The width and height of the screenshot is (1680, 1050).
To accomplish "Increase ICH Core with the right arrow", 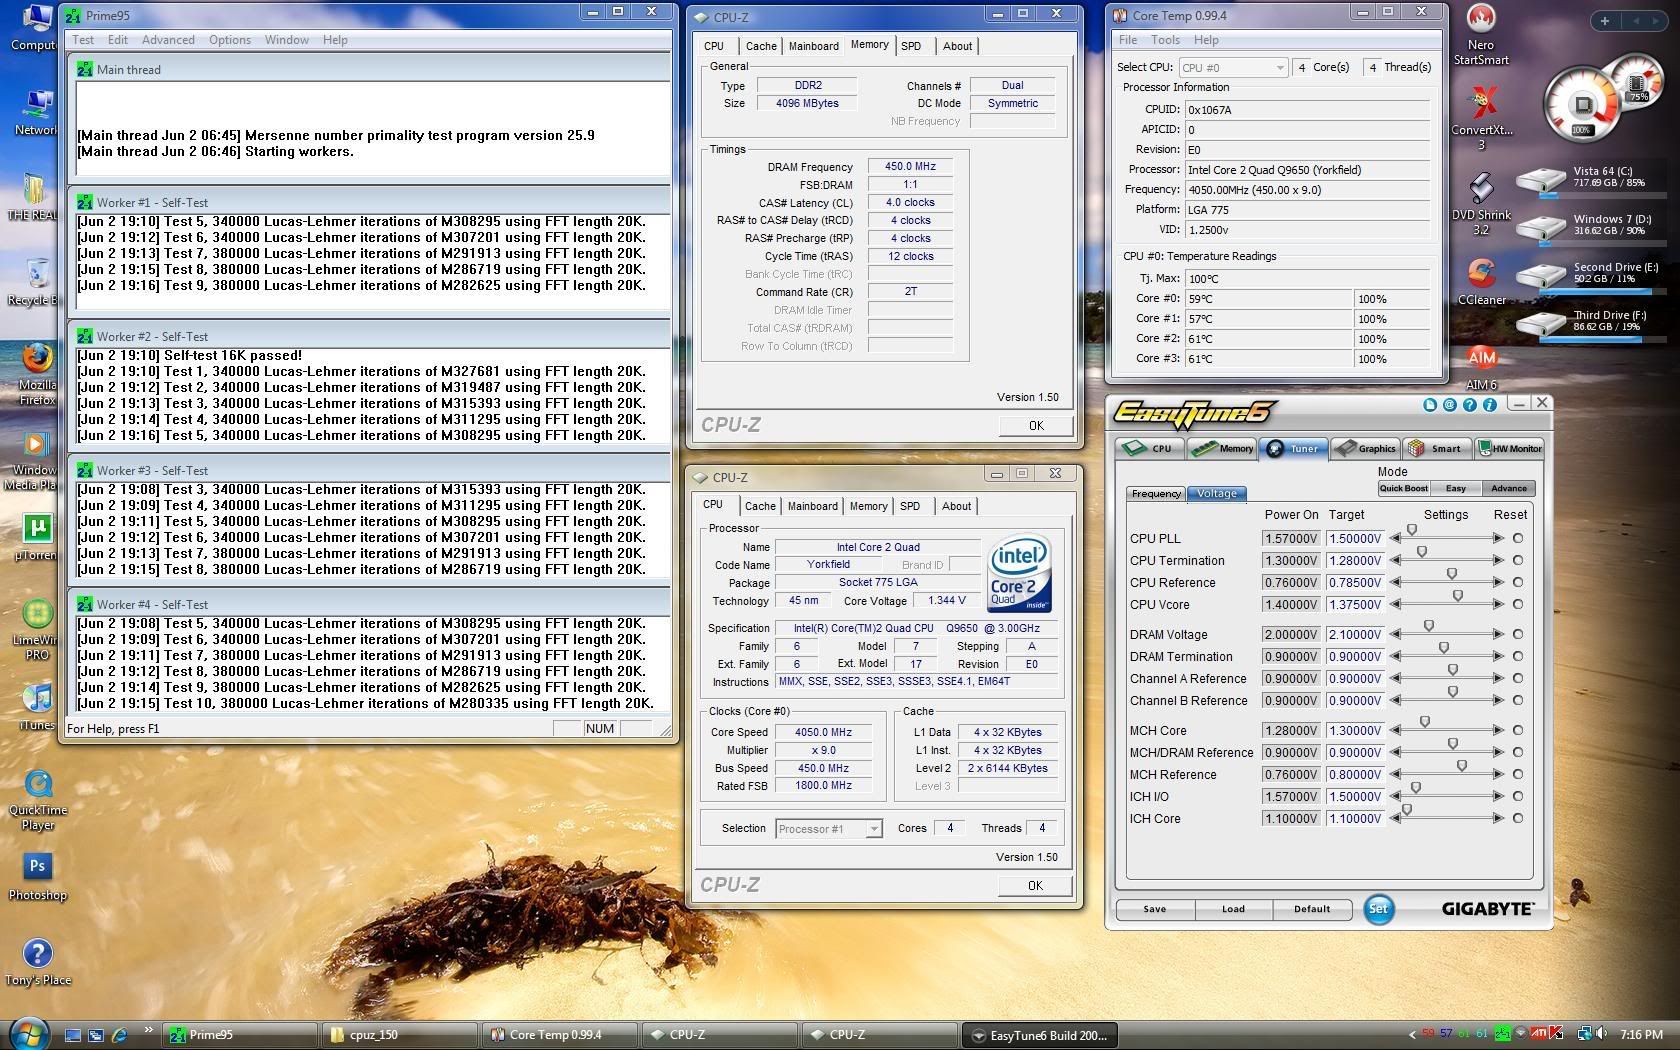I will [1498, 818].
